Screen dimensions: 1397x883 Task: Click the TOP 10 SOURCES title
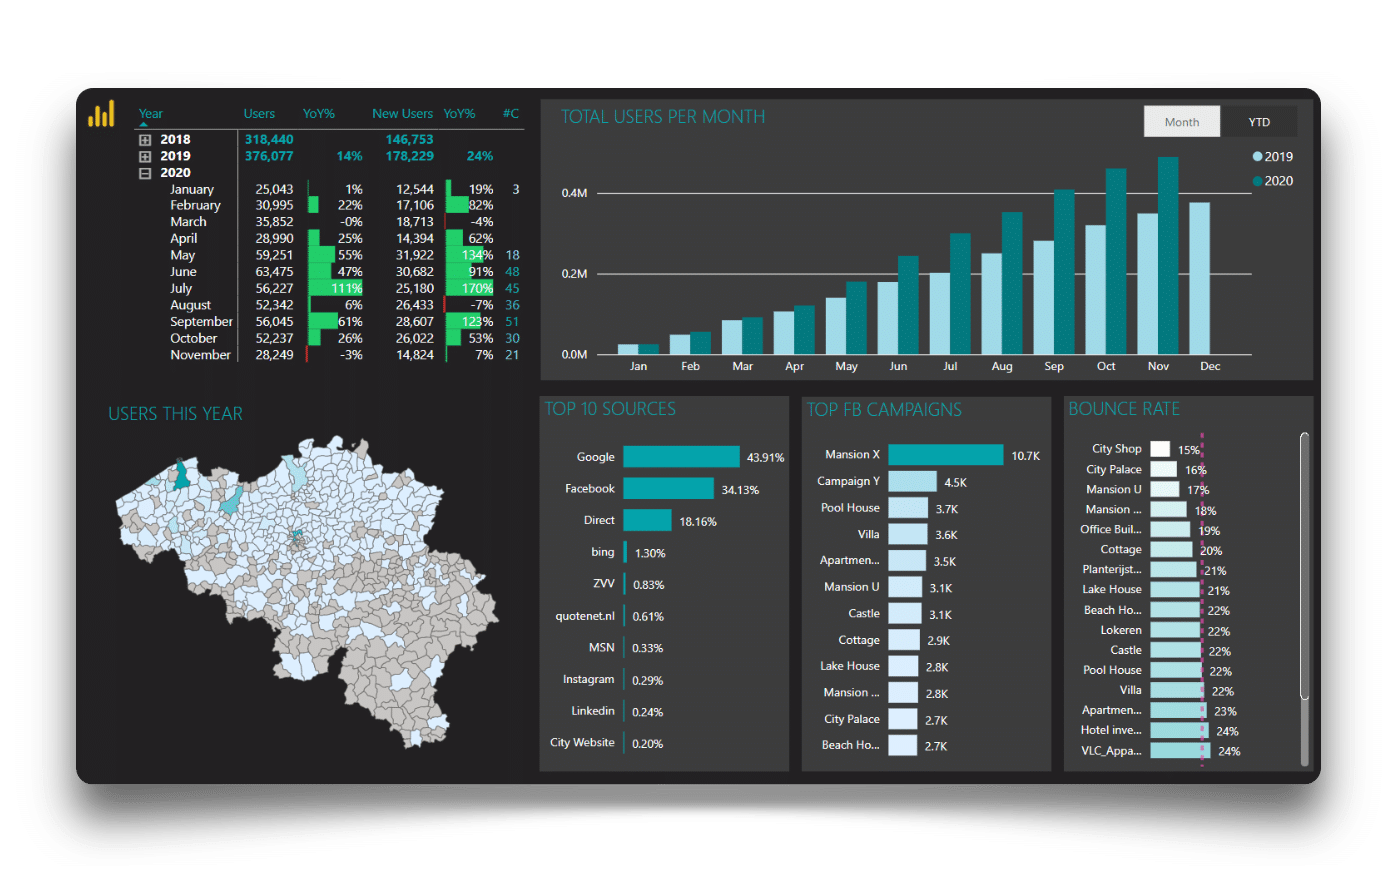[x=610, y=409]
